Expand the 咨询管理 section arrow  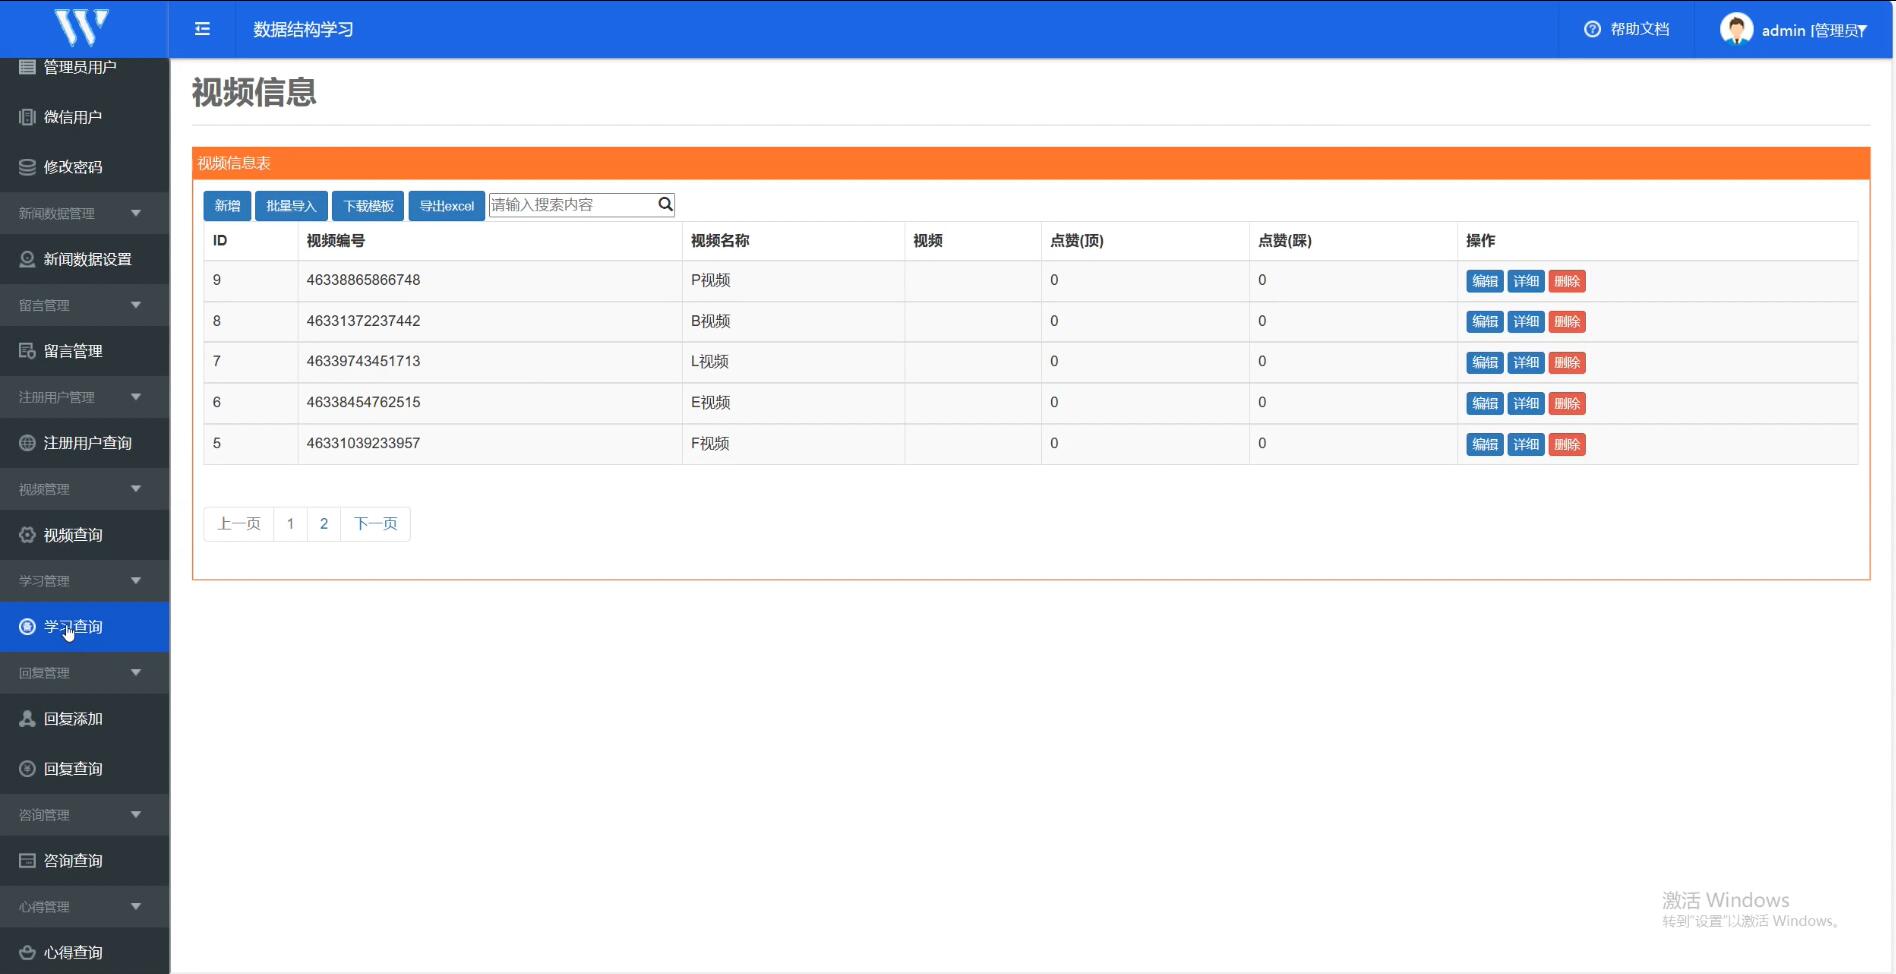(136, 815)
